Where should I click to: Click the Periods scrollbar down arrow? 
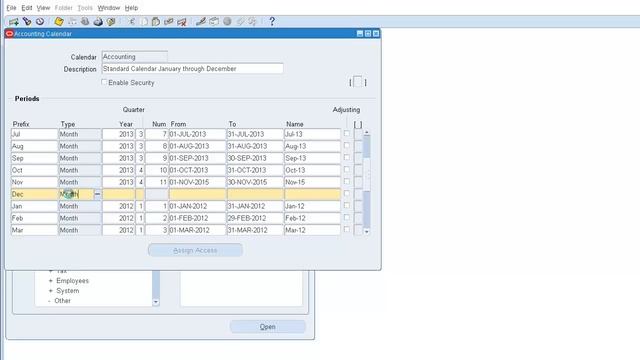pyautogui.click(x=367, y=232)
